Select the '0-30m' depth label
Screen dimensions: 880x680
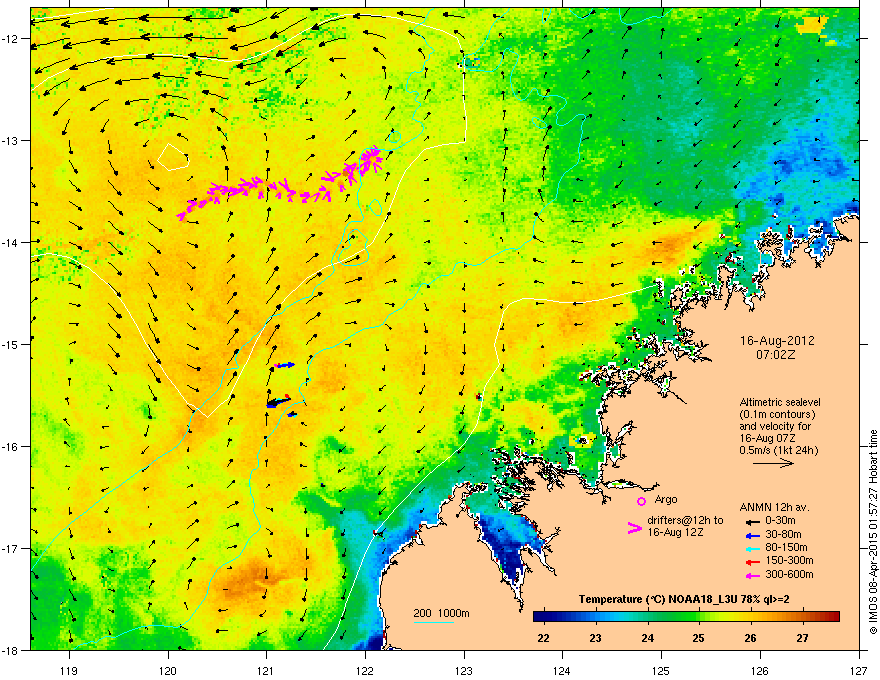(x=780, y=521)
